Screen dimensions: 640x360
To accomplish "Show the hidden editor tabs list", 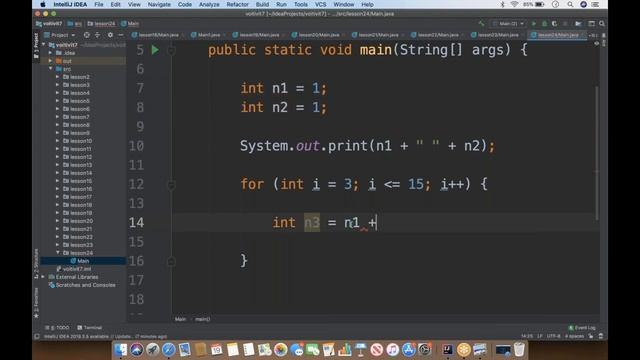I will pyautogui.click(x=593, y=35).
